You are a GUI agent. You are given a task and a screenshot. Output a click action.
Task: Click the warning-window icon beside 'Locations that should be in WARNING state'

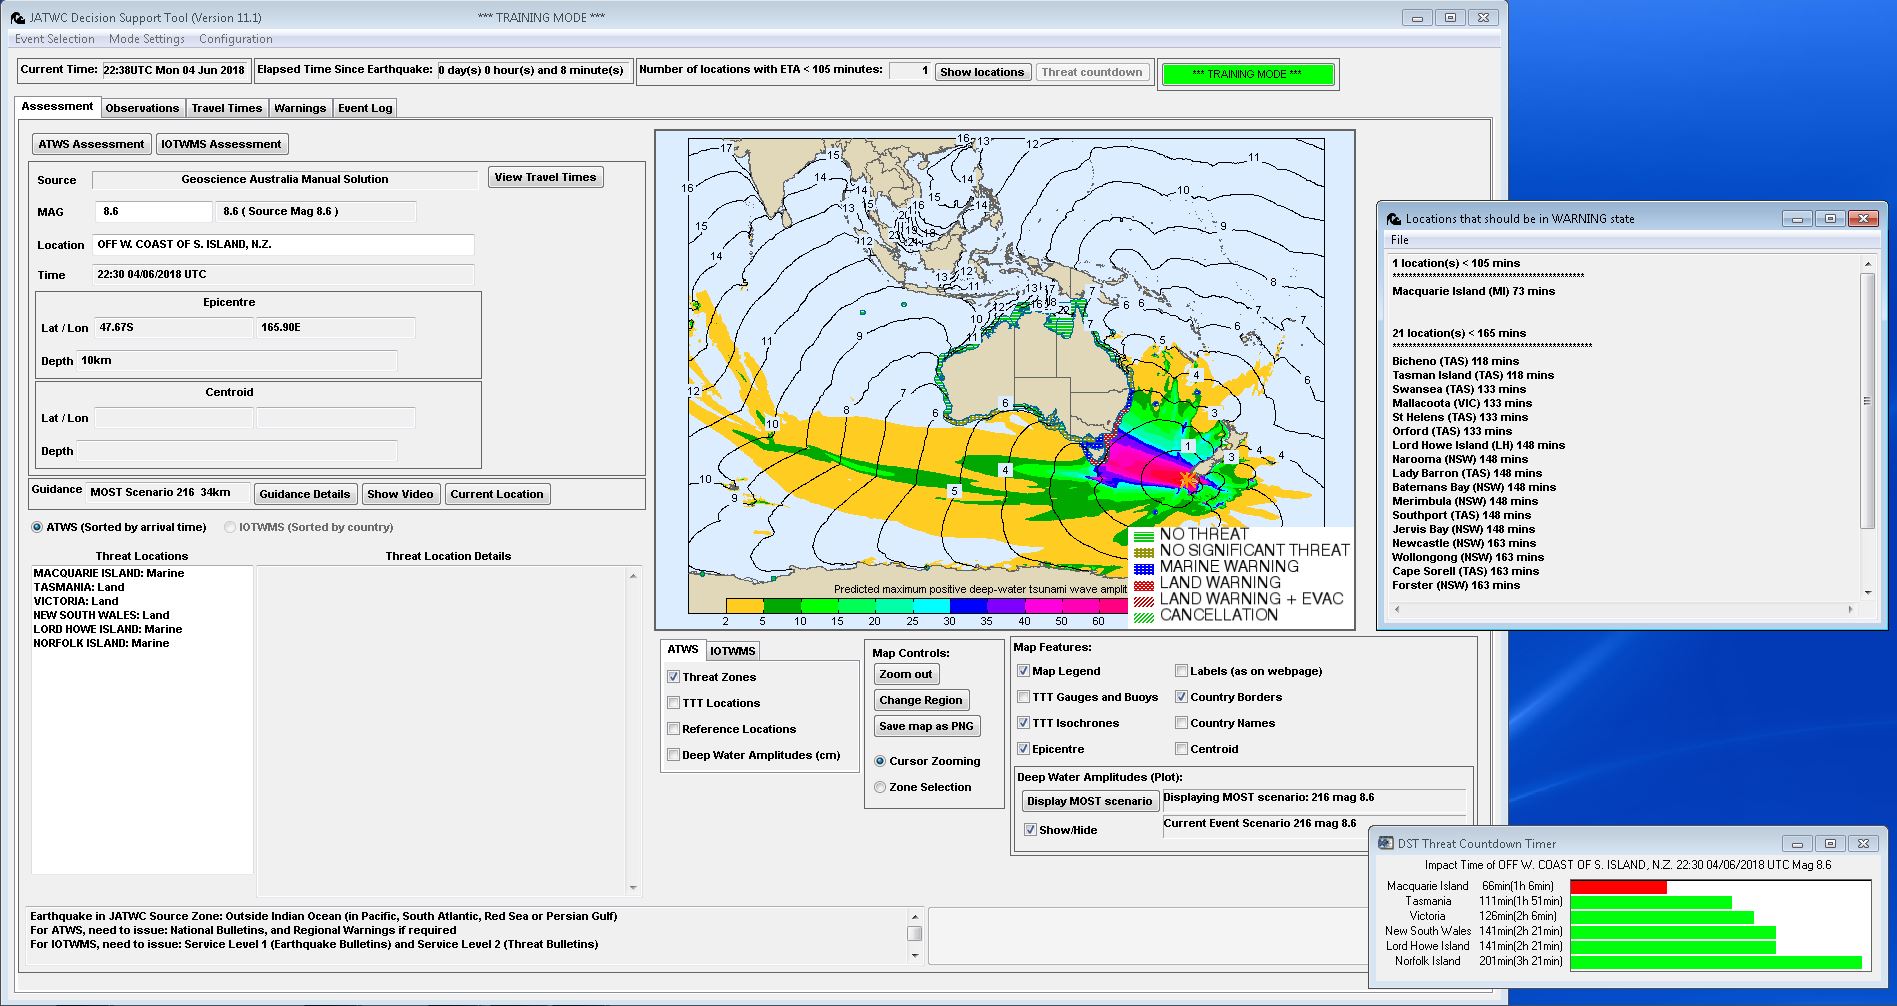tap(1393, 218)
